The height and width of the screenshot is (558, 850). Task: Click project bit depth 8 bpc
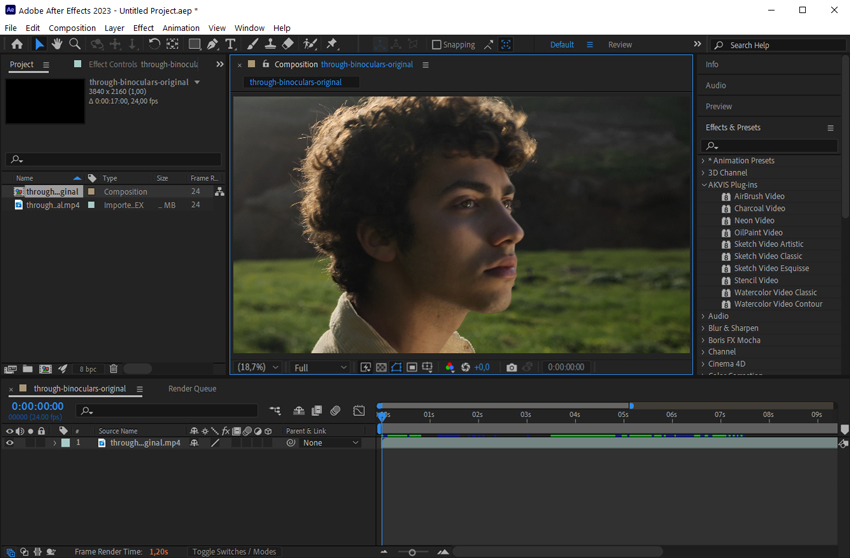tap(87, 369)
